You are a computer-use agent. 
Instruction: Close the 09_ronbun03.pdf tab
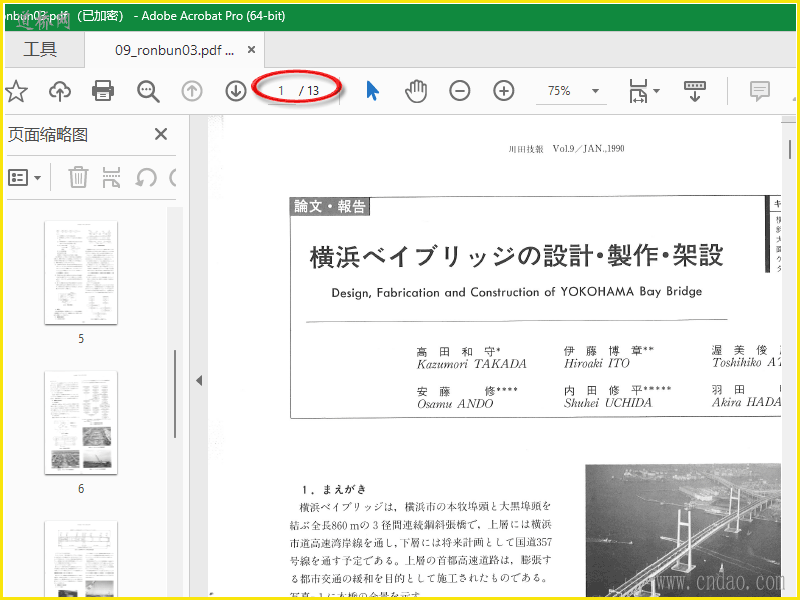click(251, 50)
